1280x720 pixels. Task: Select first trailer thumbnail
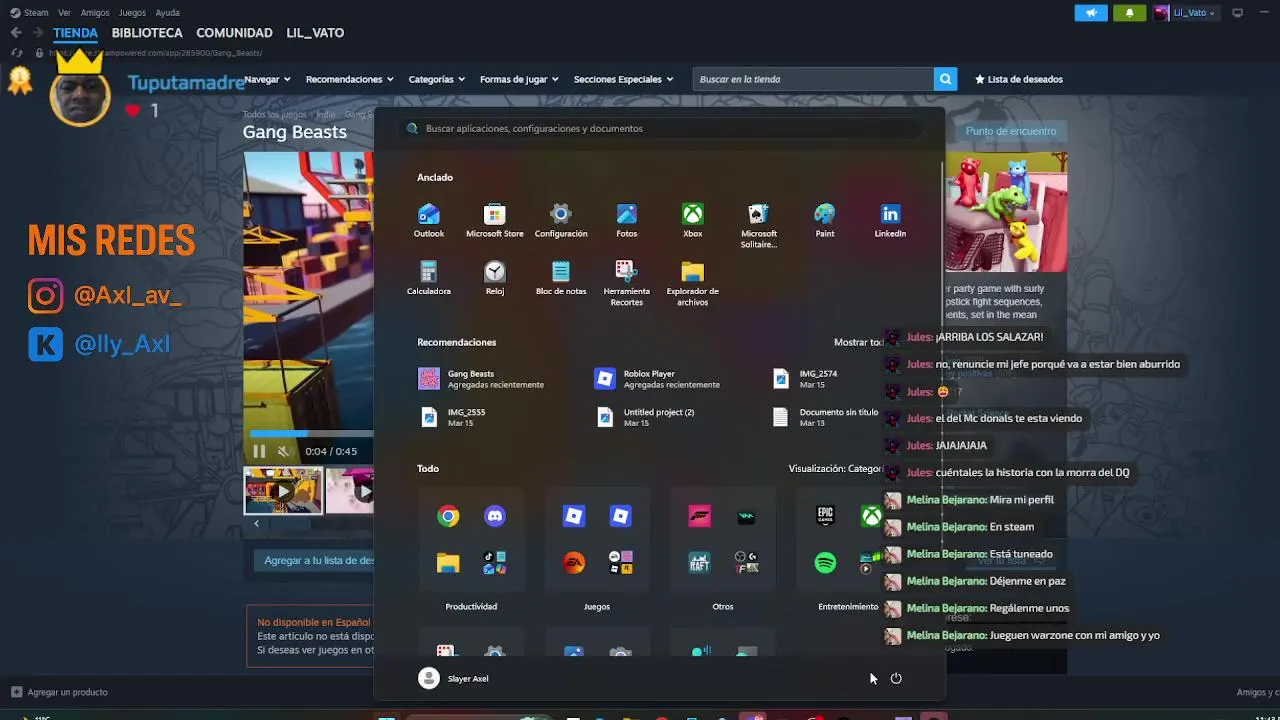click(284, 491)
